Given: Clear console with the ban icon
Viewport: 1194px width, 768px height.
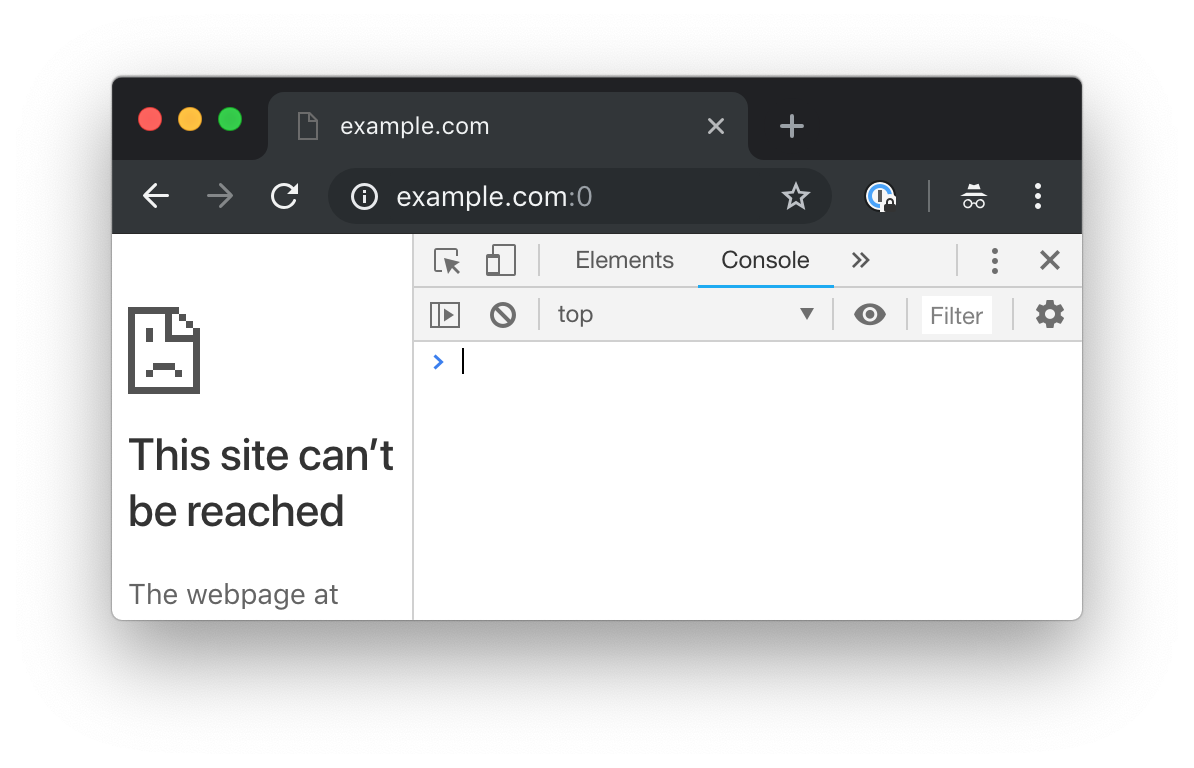Looking at the screenshot, I should (503, 314).
